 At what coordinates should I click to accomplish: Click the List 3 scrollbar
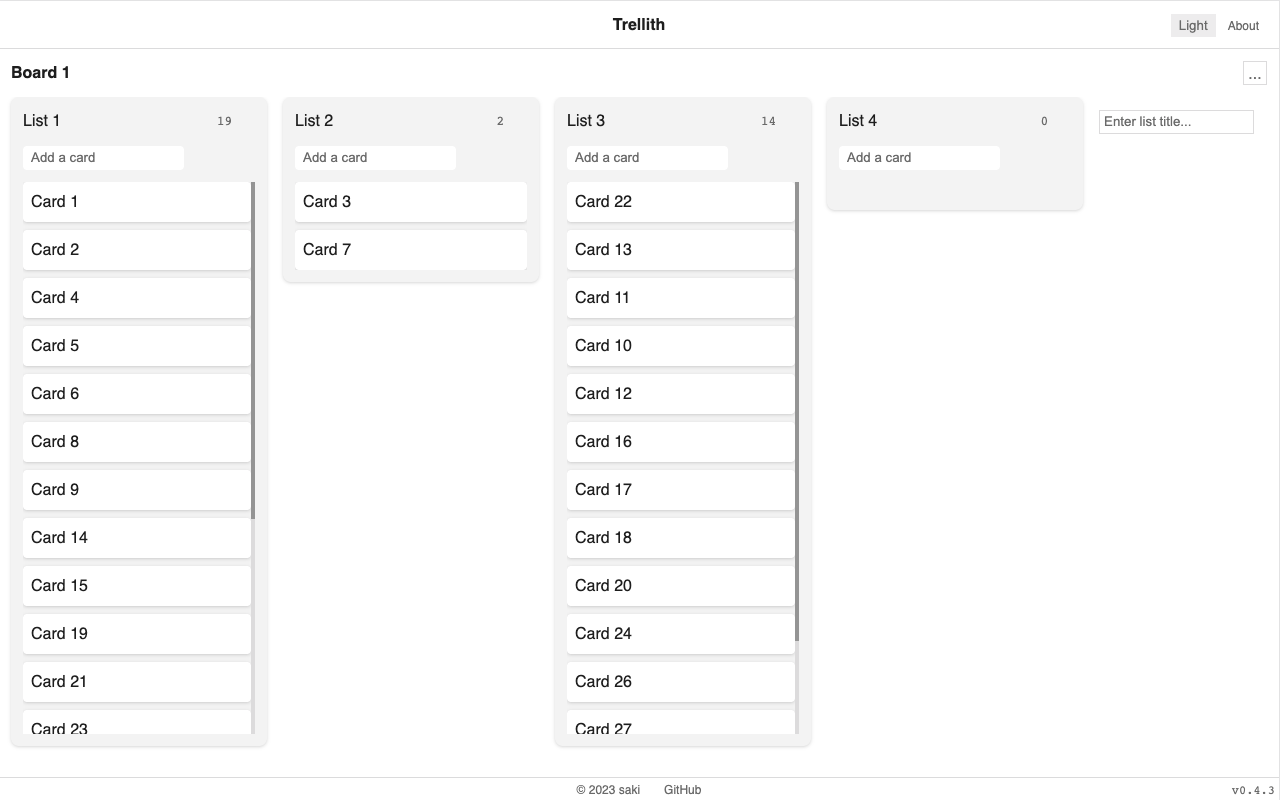click(x=797, y=411)
